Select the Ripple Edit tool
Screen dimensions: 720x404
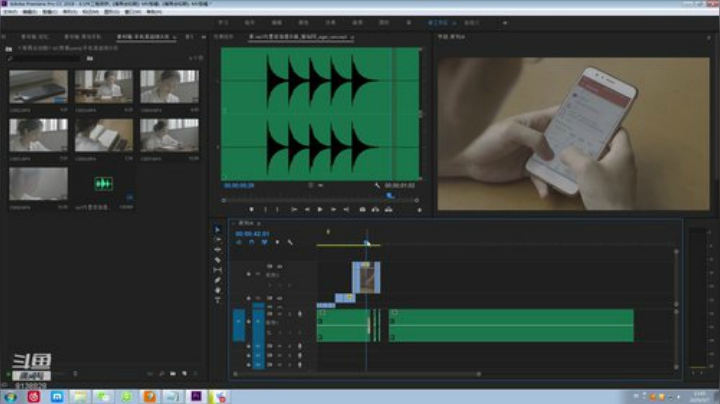click(217, 250)
